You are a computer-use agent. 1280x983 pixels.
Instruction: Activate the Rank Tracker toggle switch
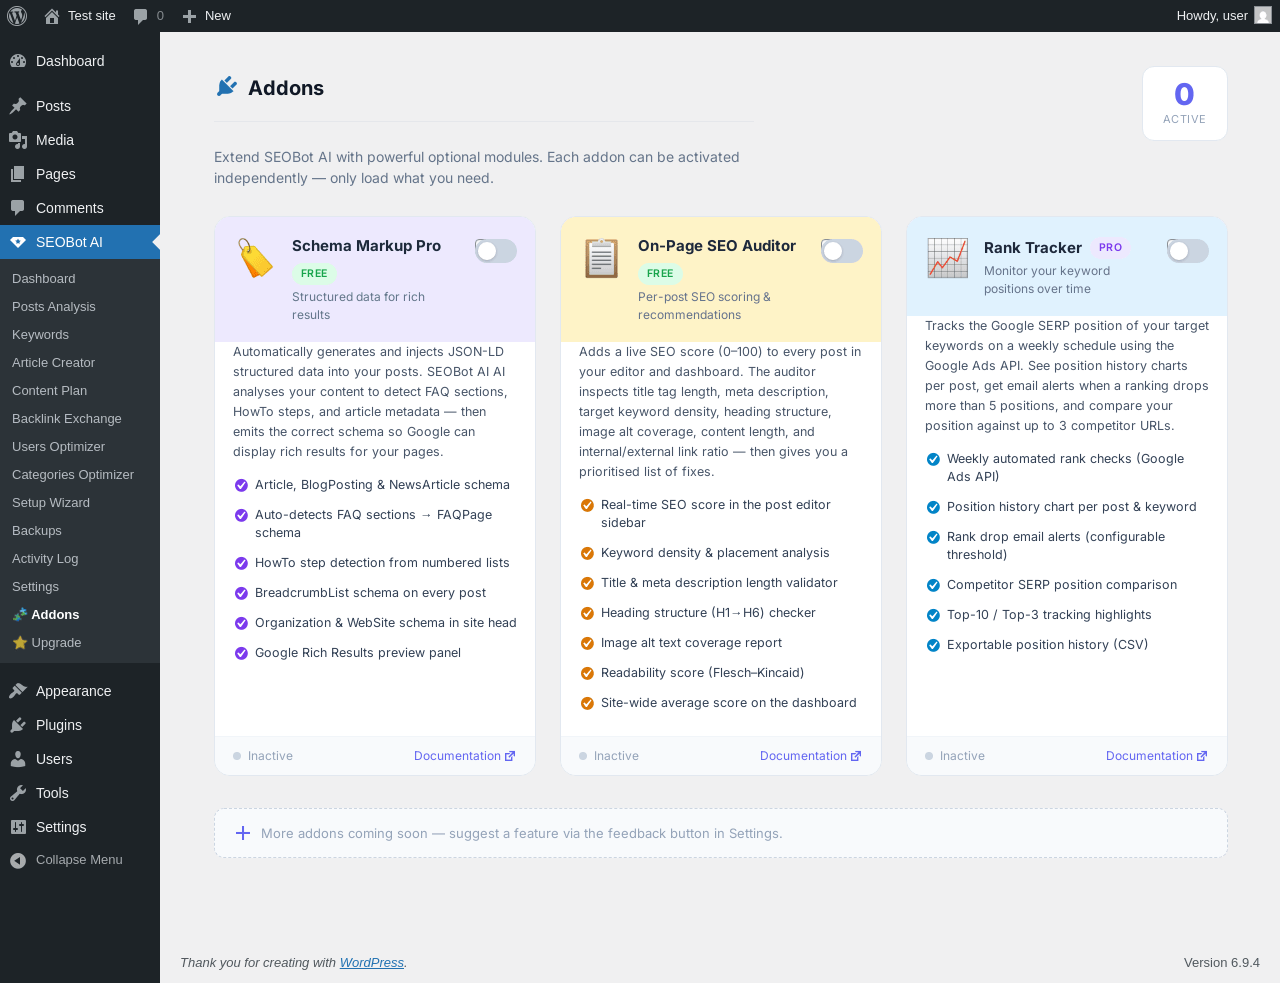coord(1188,251)
